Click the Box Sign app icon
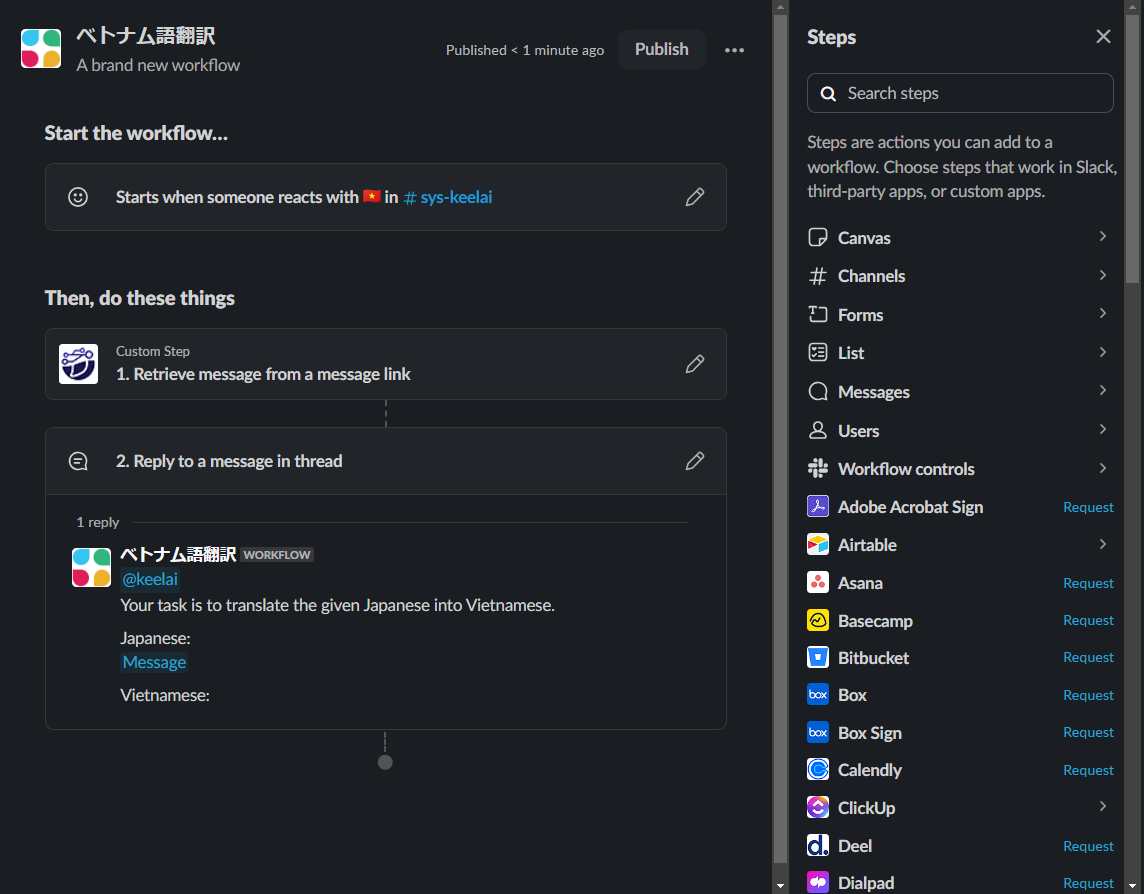Viewport: 1144px width, 894px height. (x=818, y=732)
